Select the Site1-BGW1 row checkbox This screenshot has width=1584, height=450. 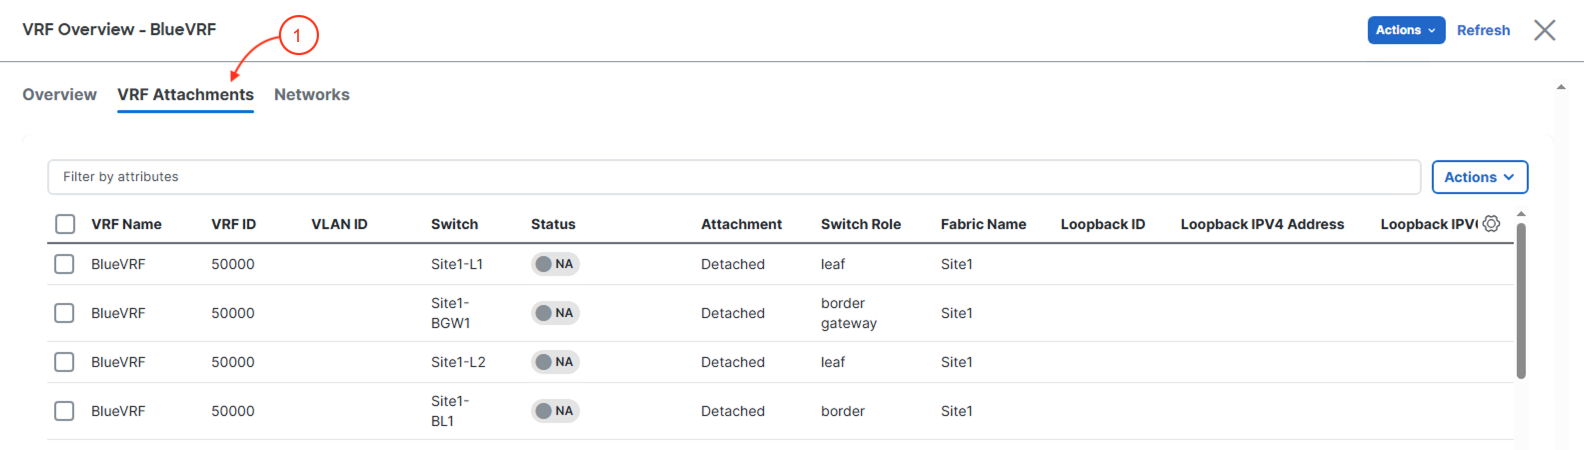[x=64, y=313]
